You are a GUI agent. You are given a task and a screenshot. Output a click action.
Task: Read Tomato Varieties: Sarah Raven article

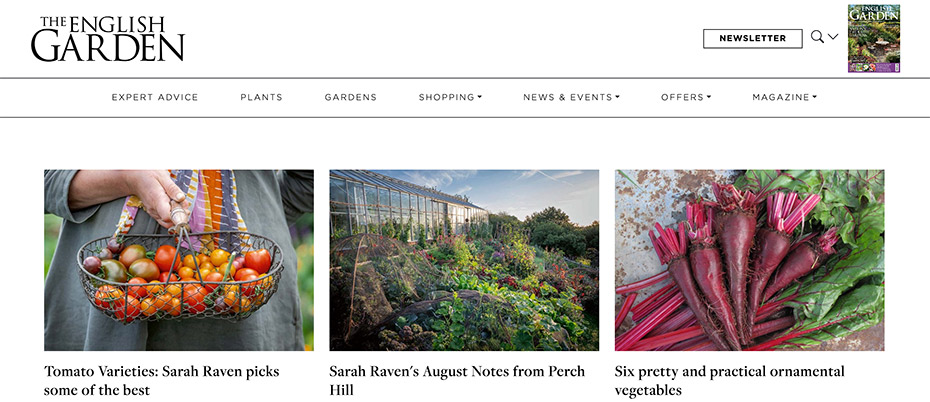pos(161,381)
